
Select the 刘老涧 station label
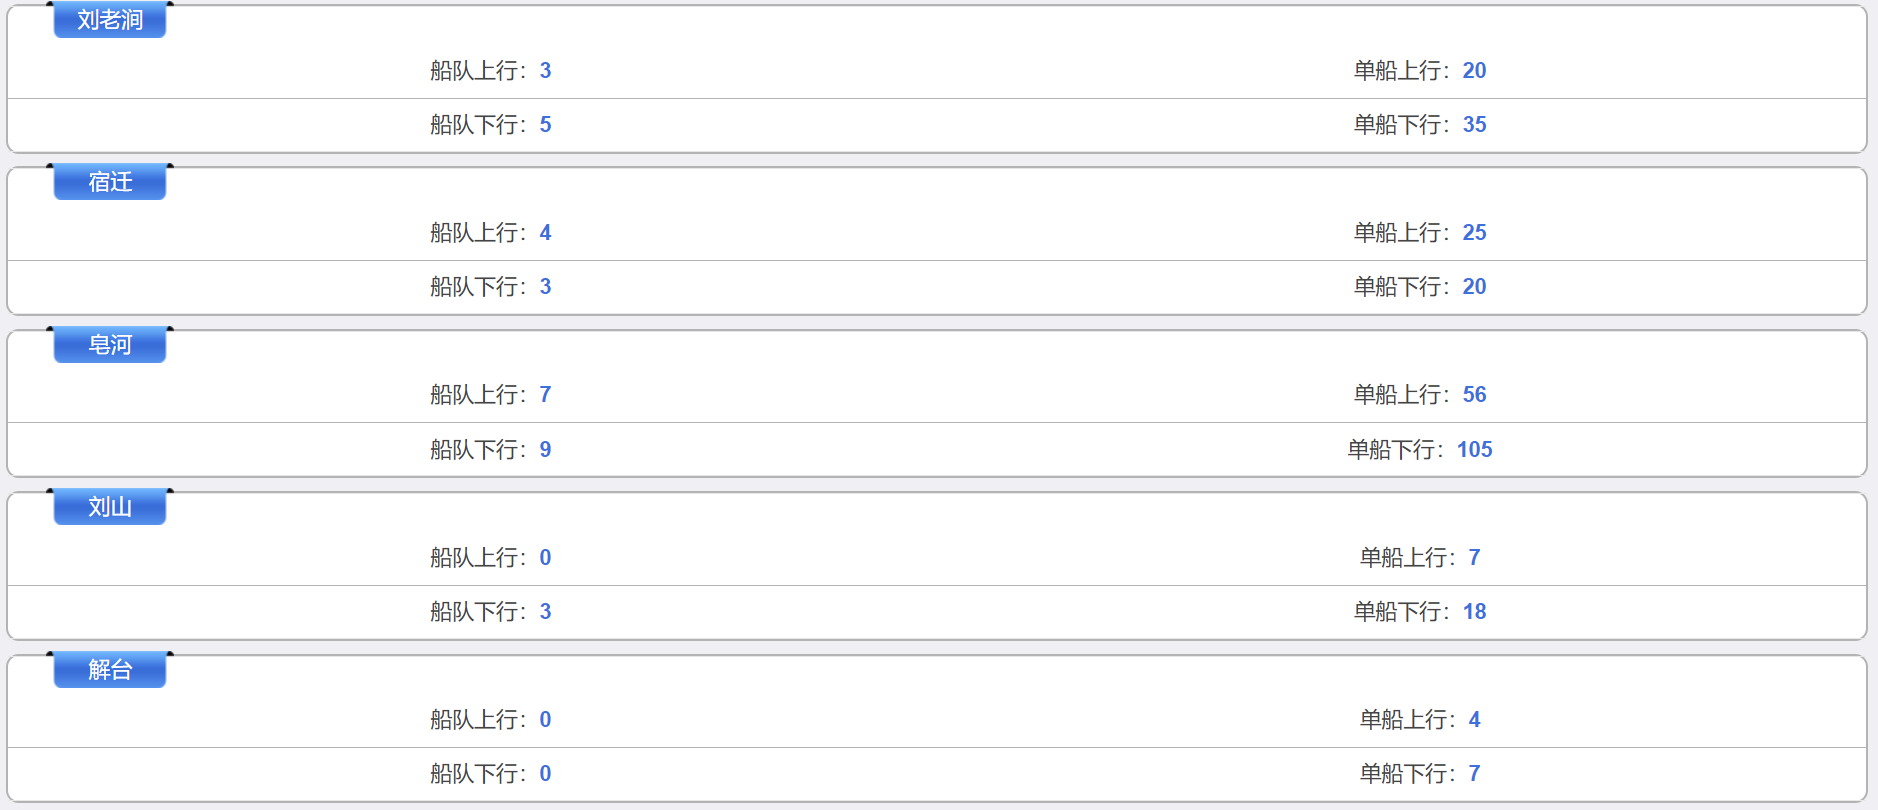tap(110, 20)
